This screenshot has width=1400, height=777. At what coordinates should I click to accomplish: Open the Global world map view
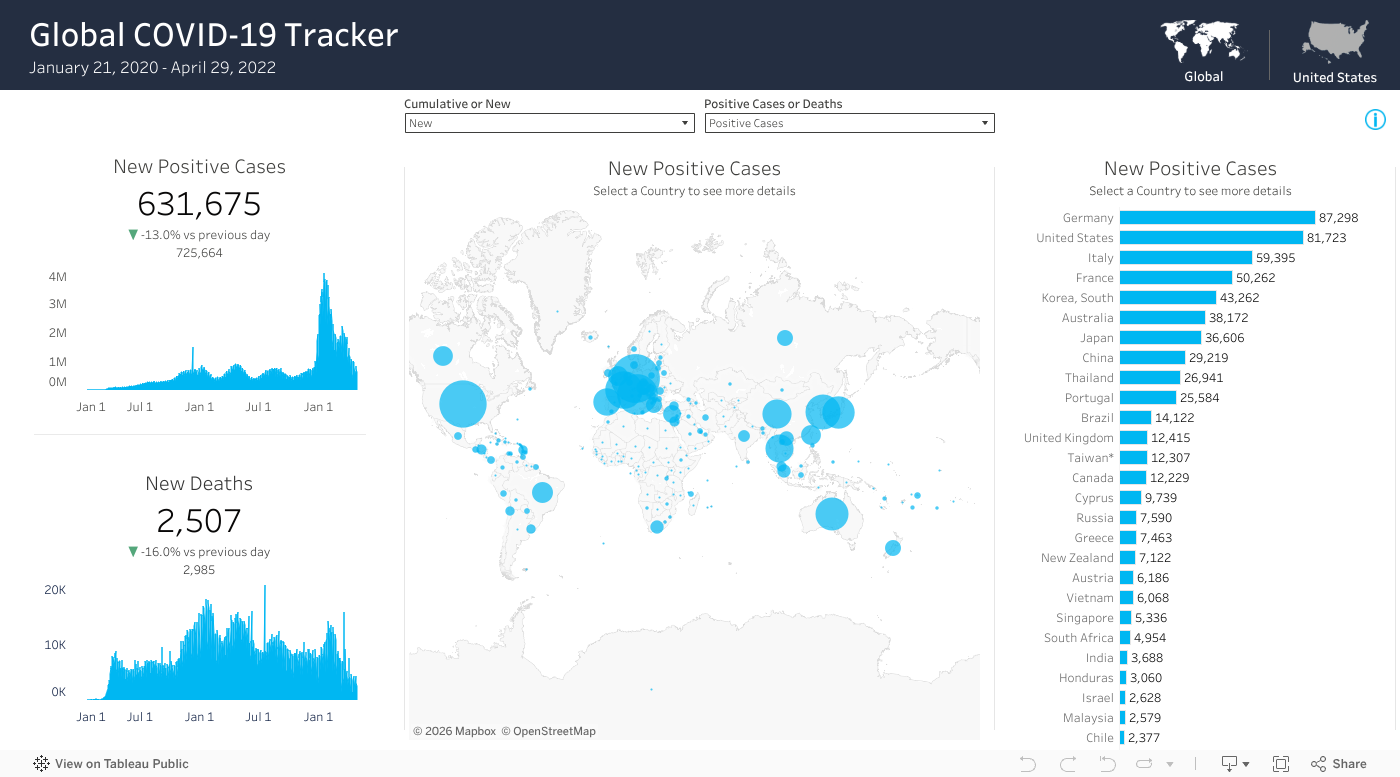(x=1203, y=52)
